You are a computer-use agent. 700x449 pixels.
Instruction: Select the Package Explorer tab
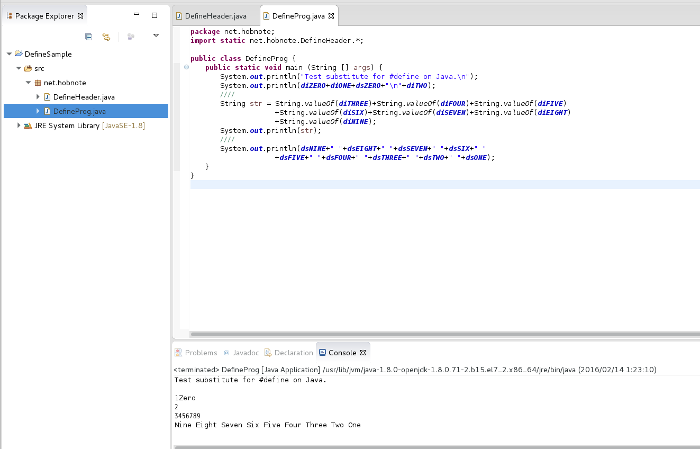45,16
